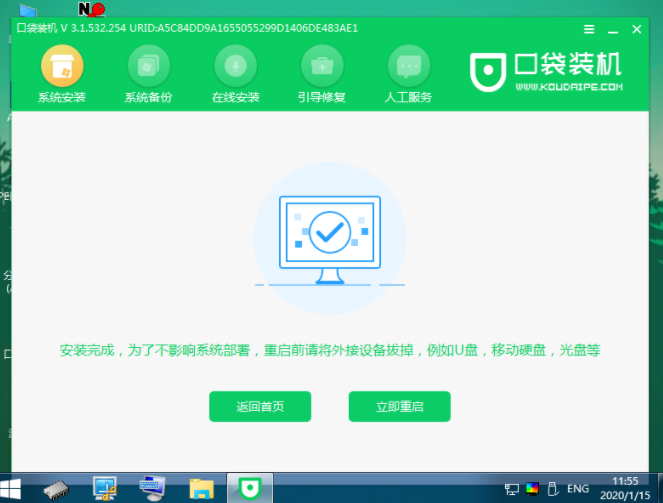The image size is (663, 503).
Task: Click the network icon in system tray
Action: click(513, 489)
